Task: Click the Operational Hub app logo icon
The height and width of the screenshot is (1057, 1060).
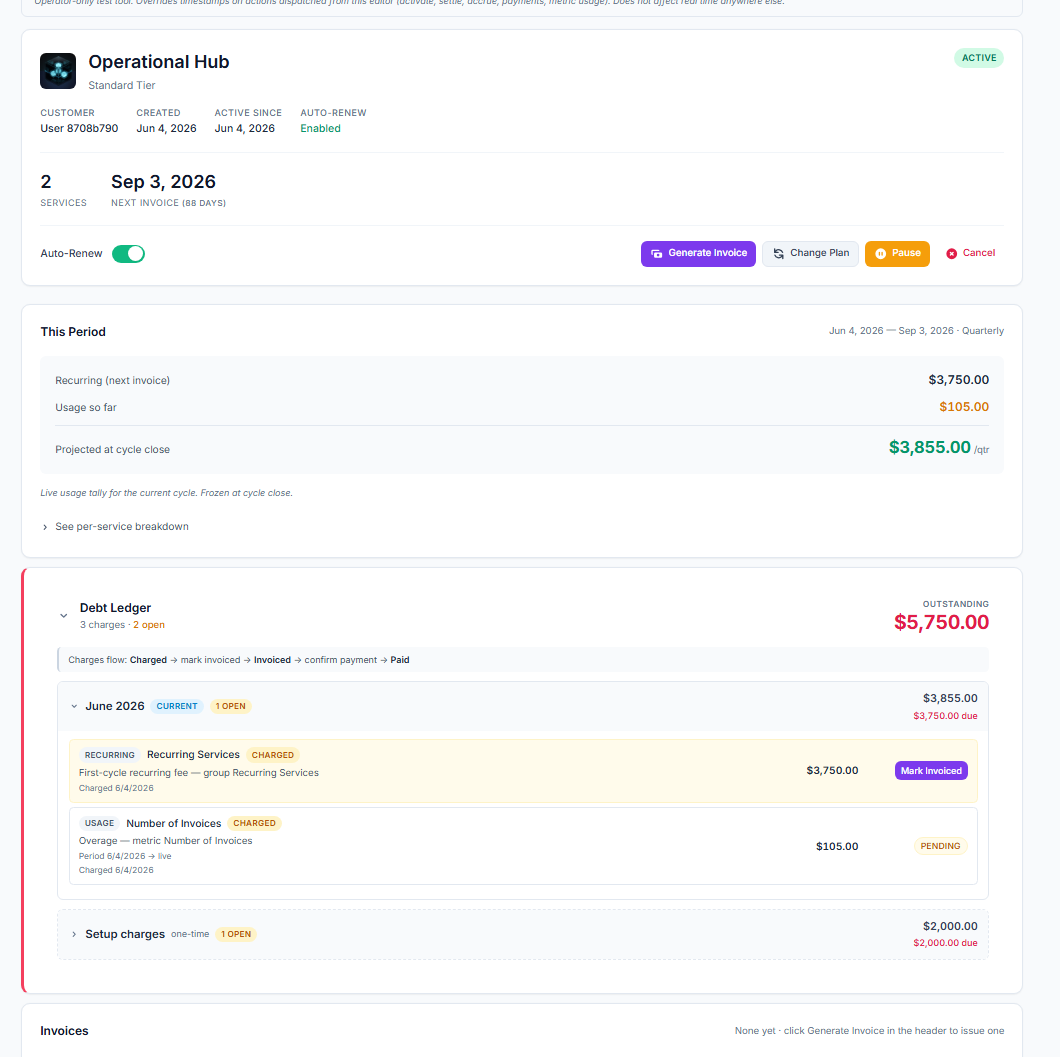Action: point(57,71)
